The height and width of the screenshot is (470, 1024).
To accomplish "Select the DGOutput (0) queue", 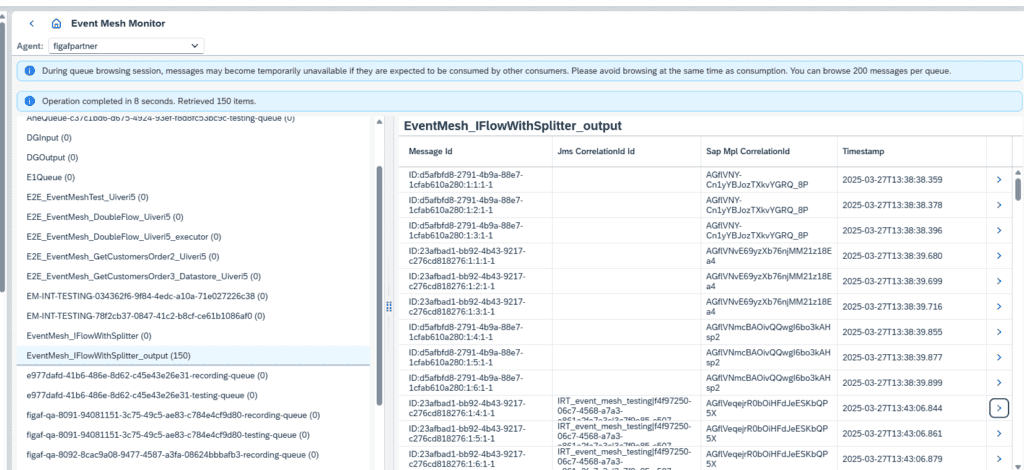I will click(193, 157).
